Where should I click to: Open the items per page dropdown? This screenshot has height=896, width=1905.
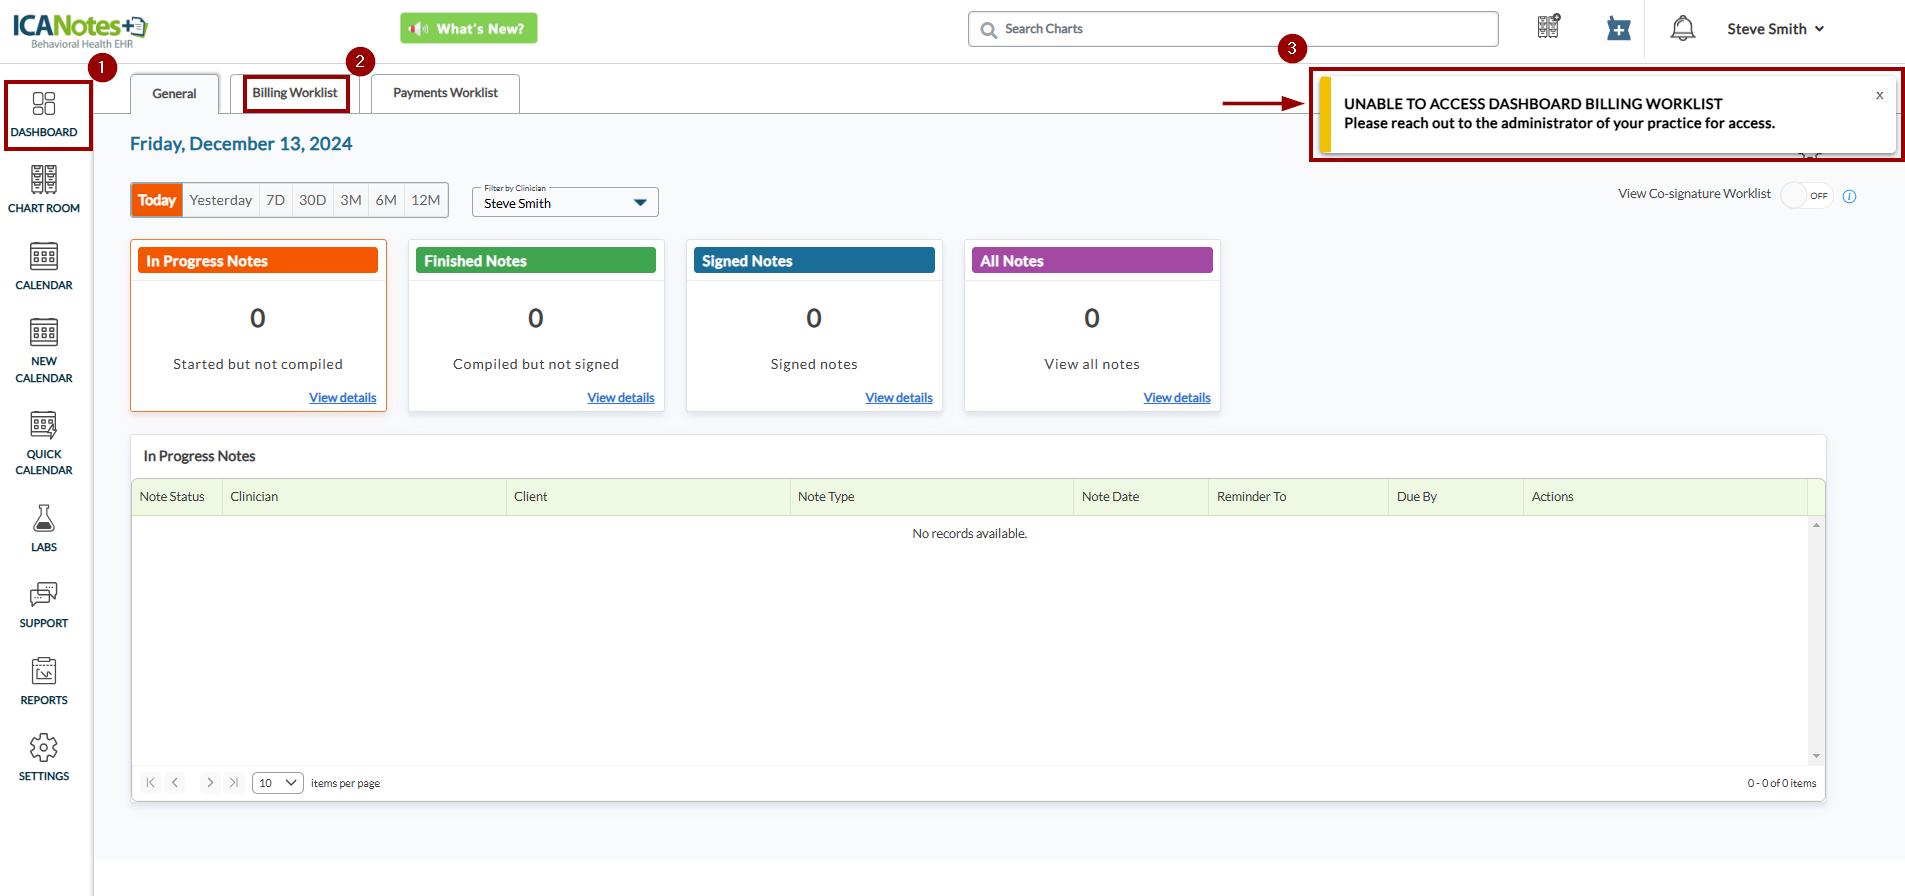tap(278, 783)
